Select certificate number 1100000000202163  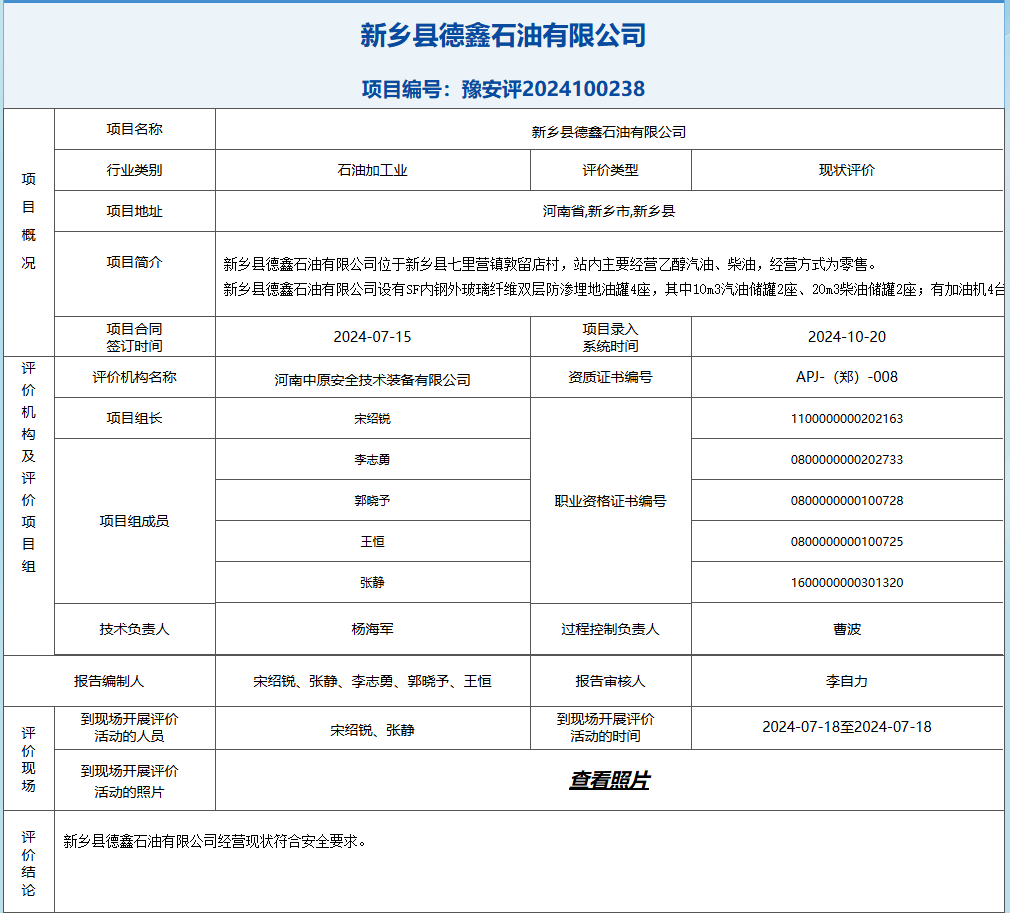[x=846, y=419]
